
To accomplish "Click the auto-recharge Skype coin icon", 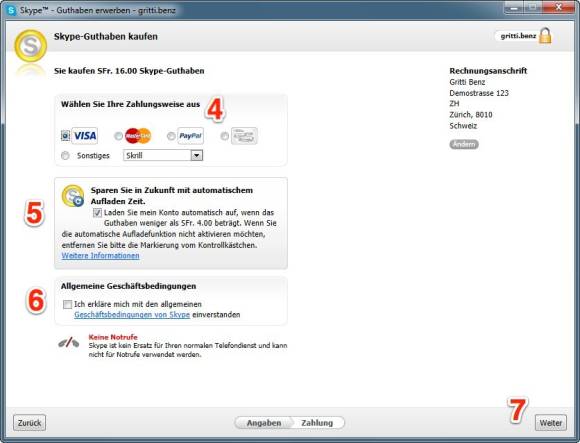I will [x=72, y=196].
